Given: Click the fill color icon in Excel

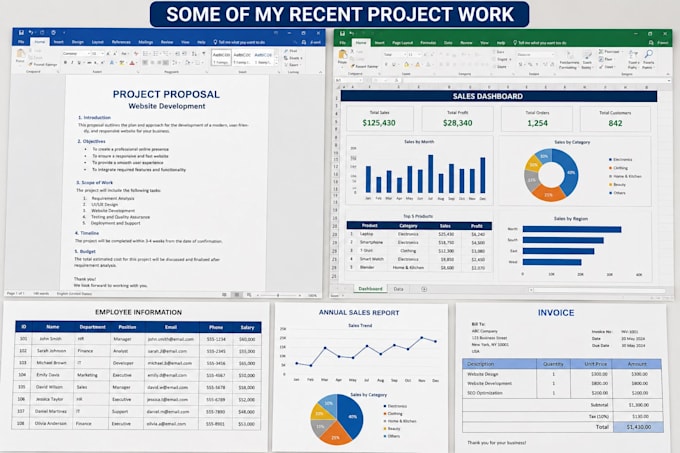Looking at the screenshot, I should 407,65.
